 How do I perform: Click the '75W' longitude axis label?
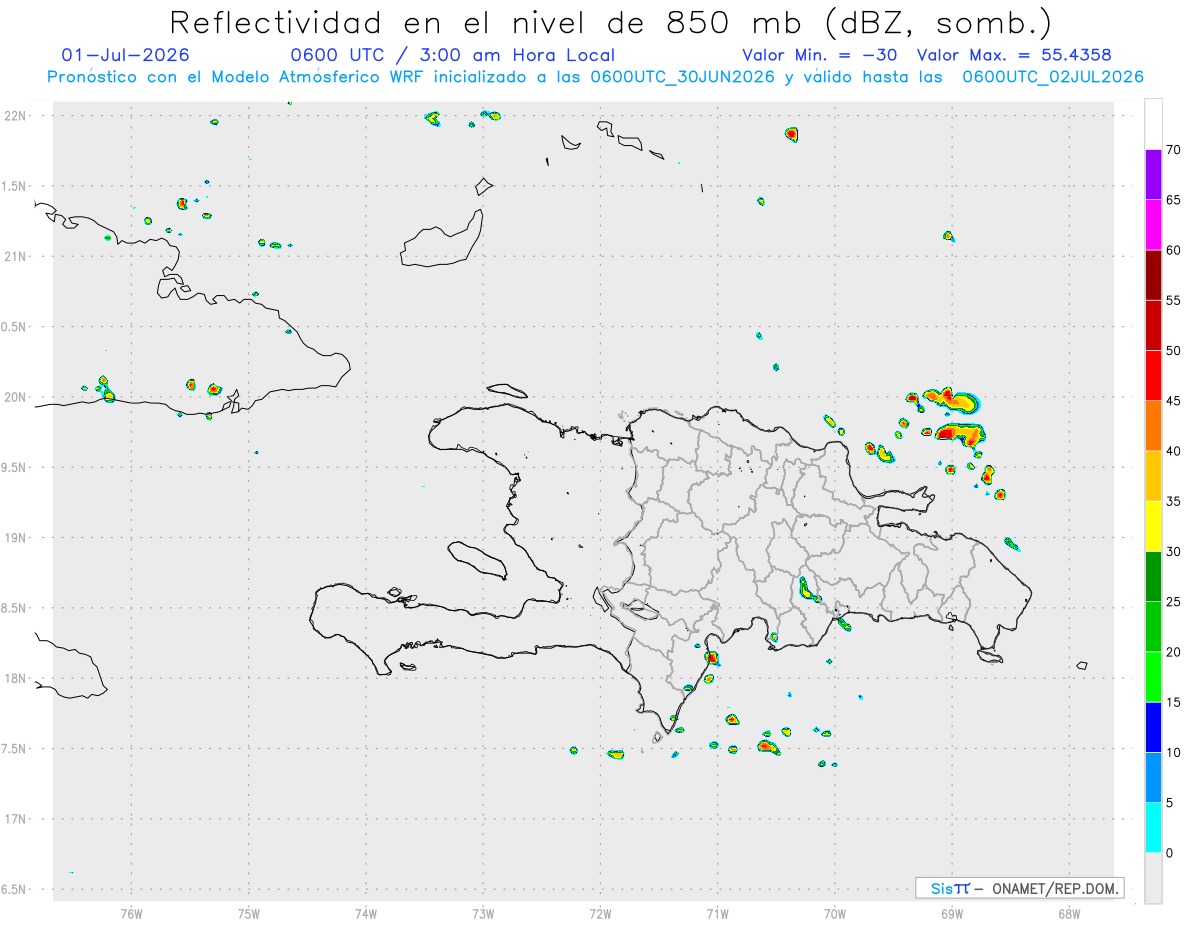(249, 914)
